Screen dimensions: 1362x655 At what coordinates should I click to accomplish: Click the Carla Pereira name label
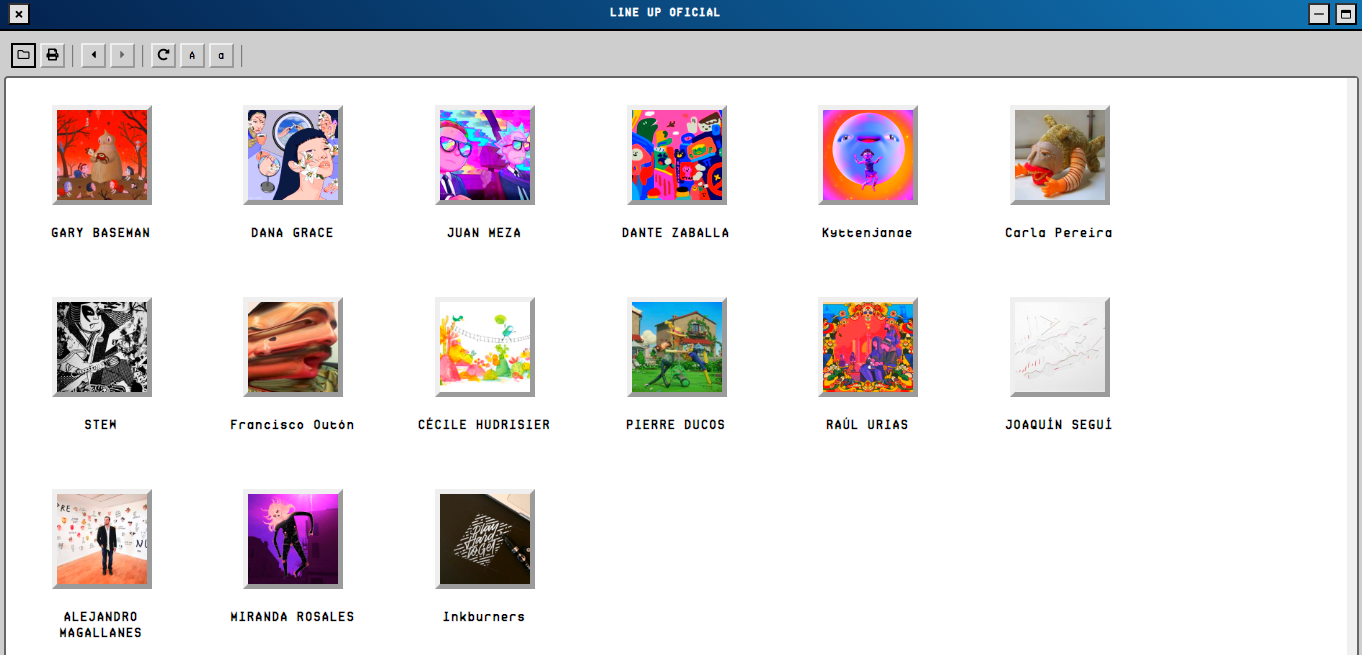tap(1058, 233)
